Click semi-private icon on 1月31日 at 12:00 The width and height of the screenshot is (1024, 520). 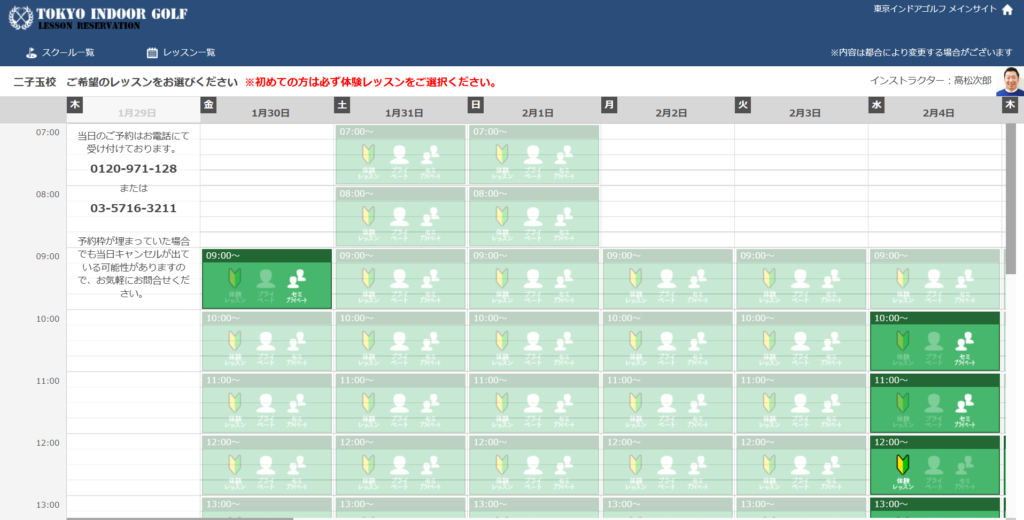[x=430, y=470]
